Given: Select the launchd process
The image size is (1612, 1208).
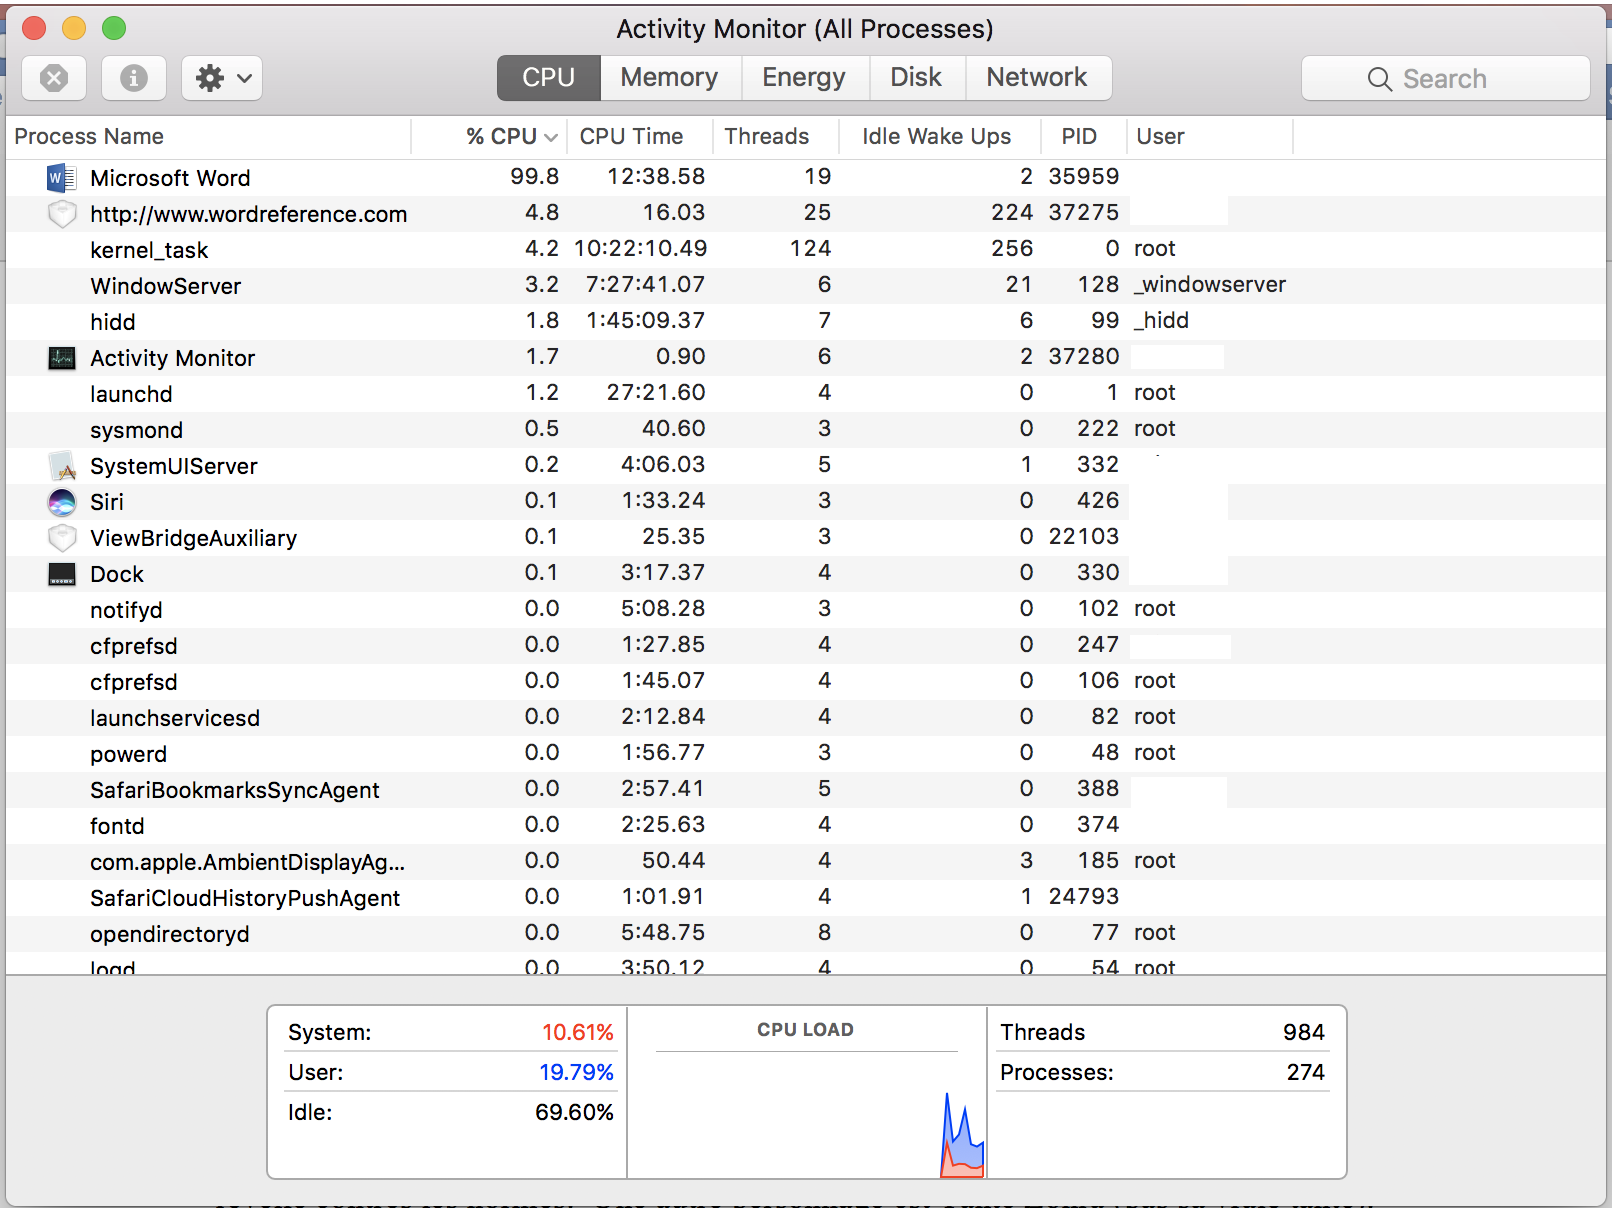Looking at the screenshot, I should (806, 394).
